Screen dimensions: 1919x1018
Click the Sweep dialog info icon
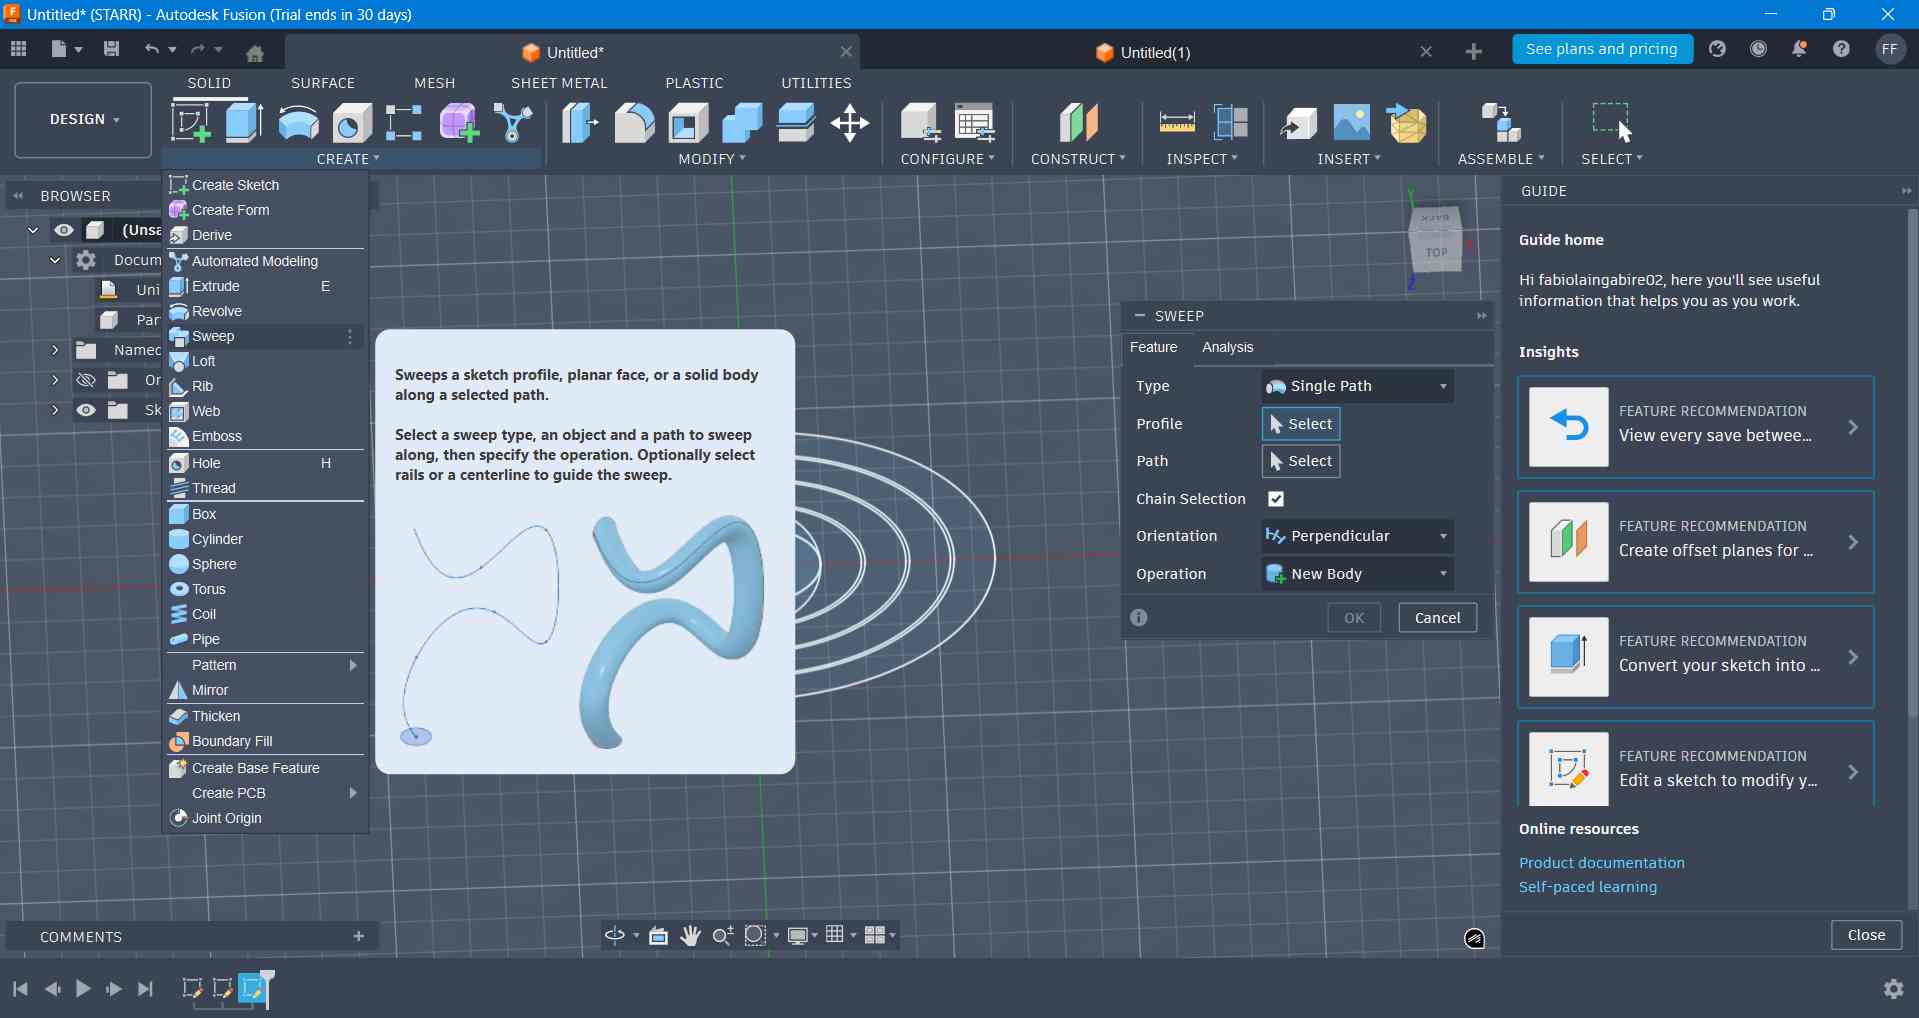click(1139, 617)
